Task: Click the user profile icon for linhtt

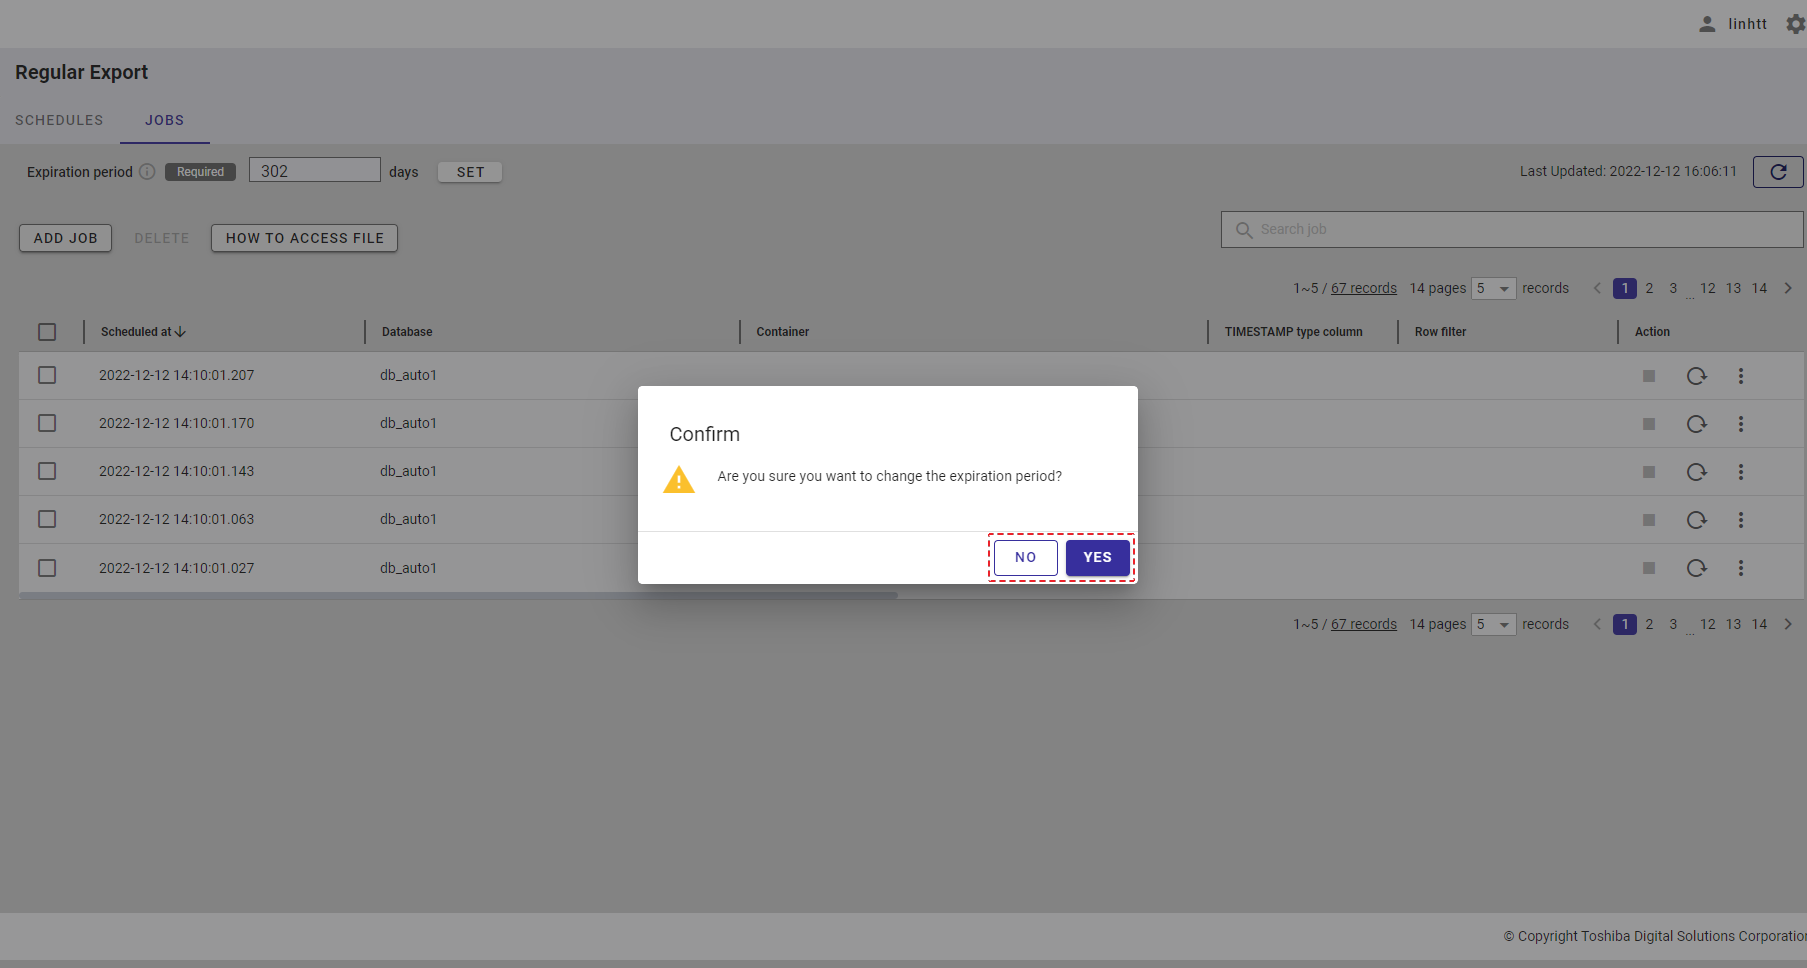Action: [1707, 24]
